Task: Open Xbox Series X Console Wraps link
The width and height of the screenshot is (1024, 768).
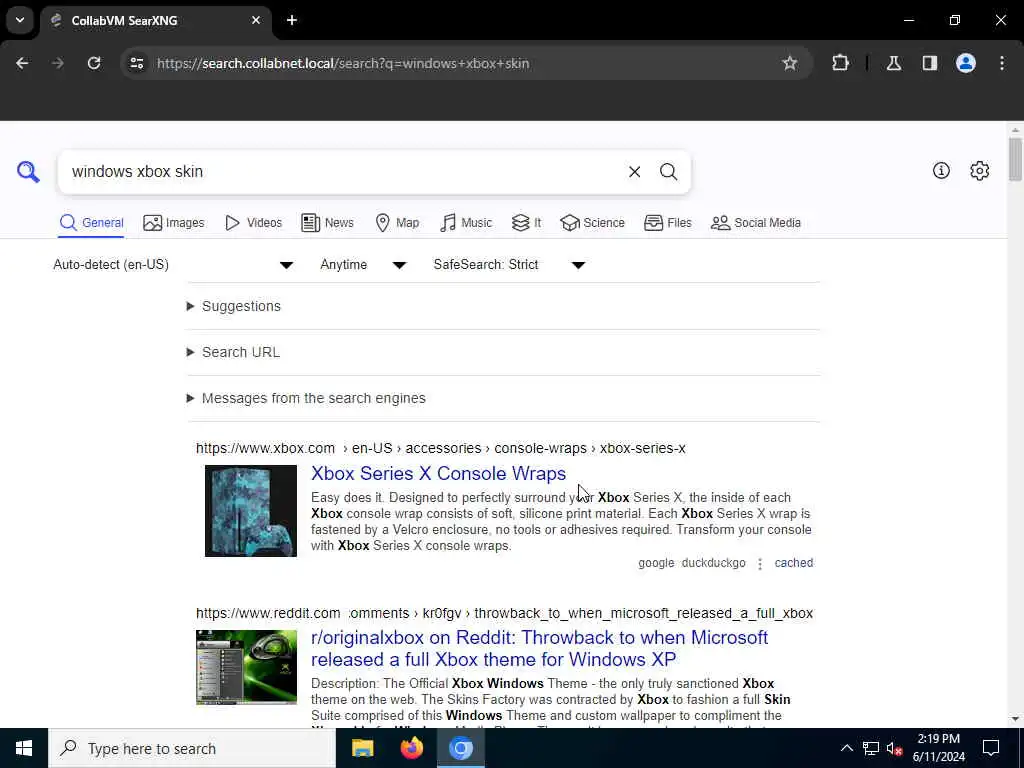Action: [x=438, y=473]
